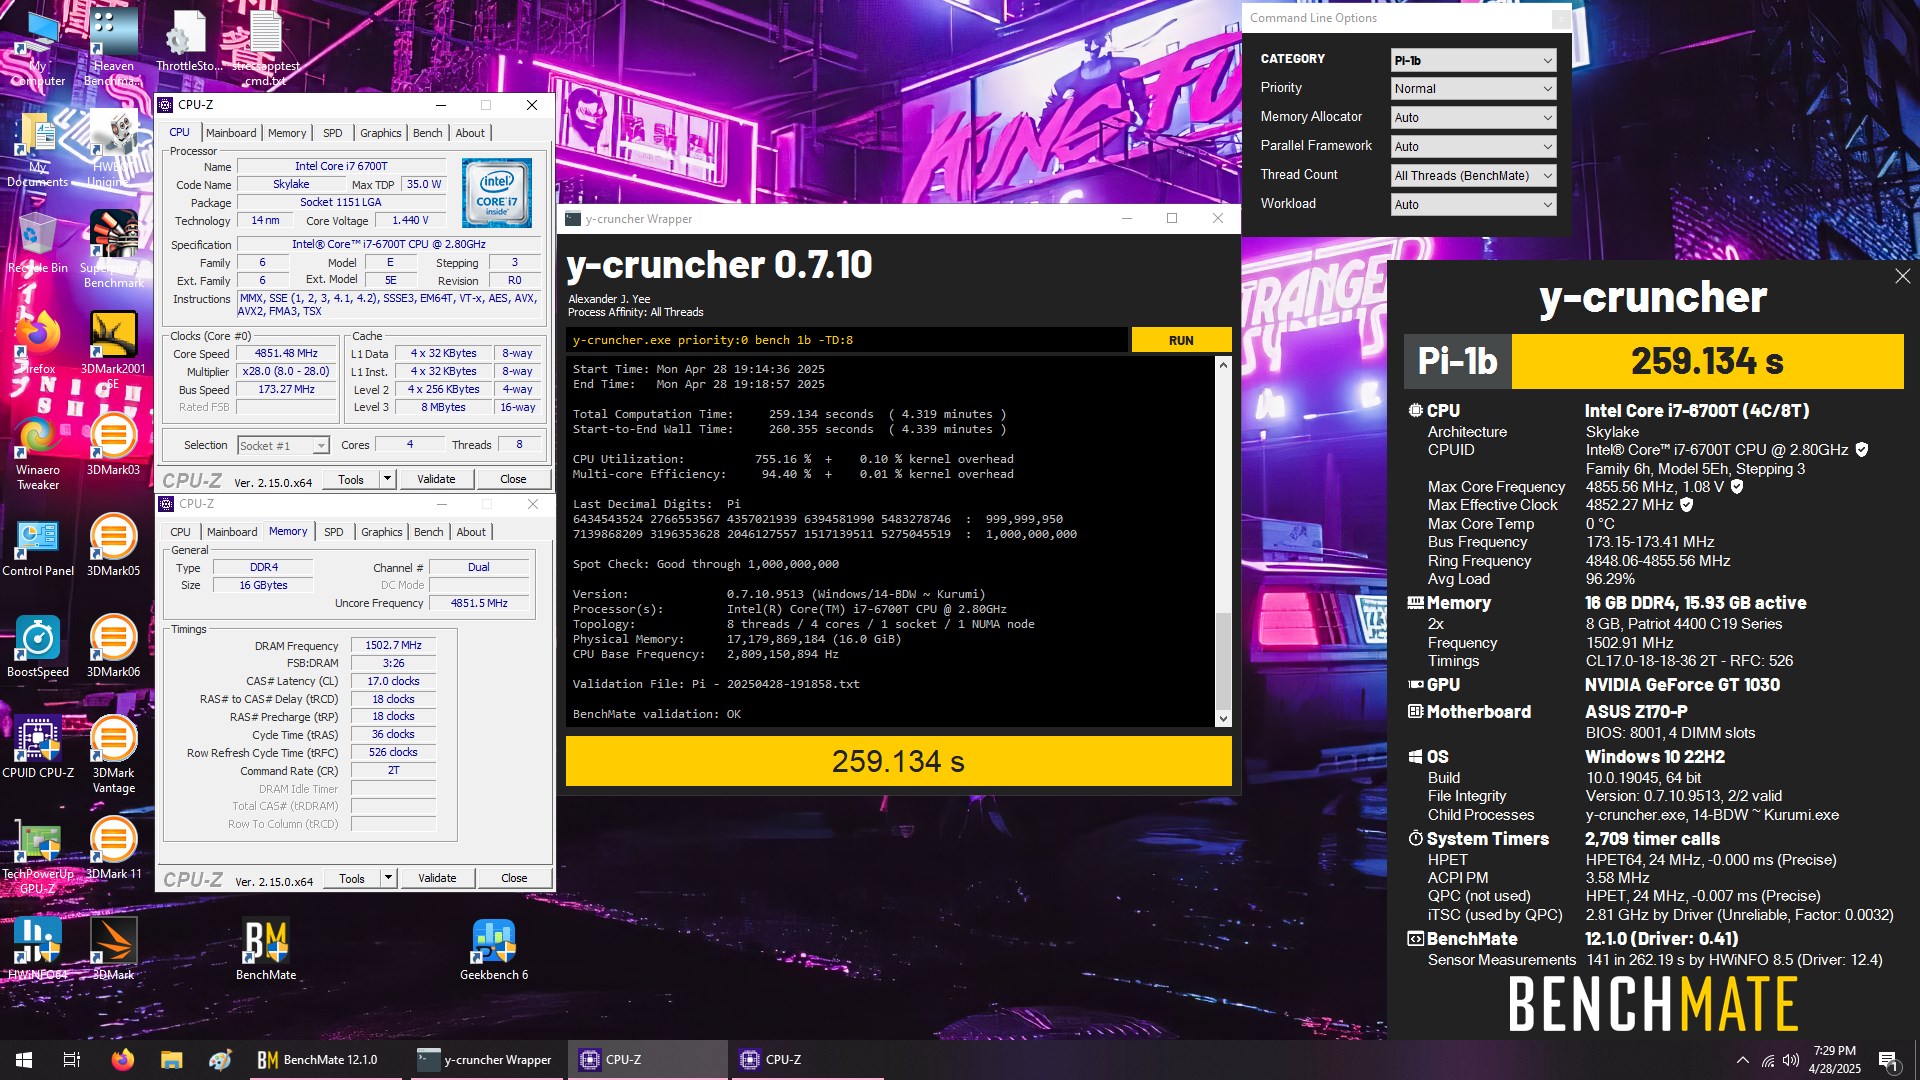Launch Firefox from the desktop
The image size is (1920, 1080).
point(38,343)
